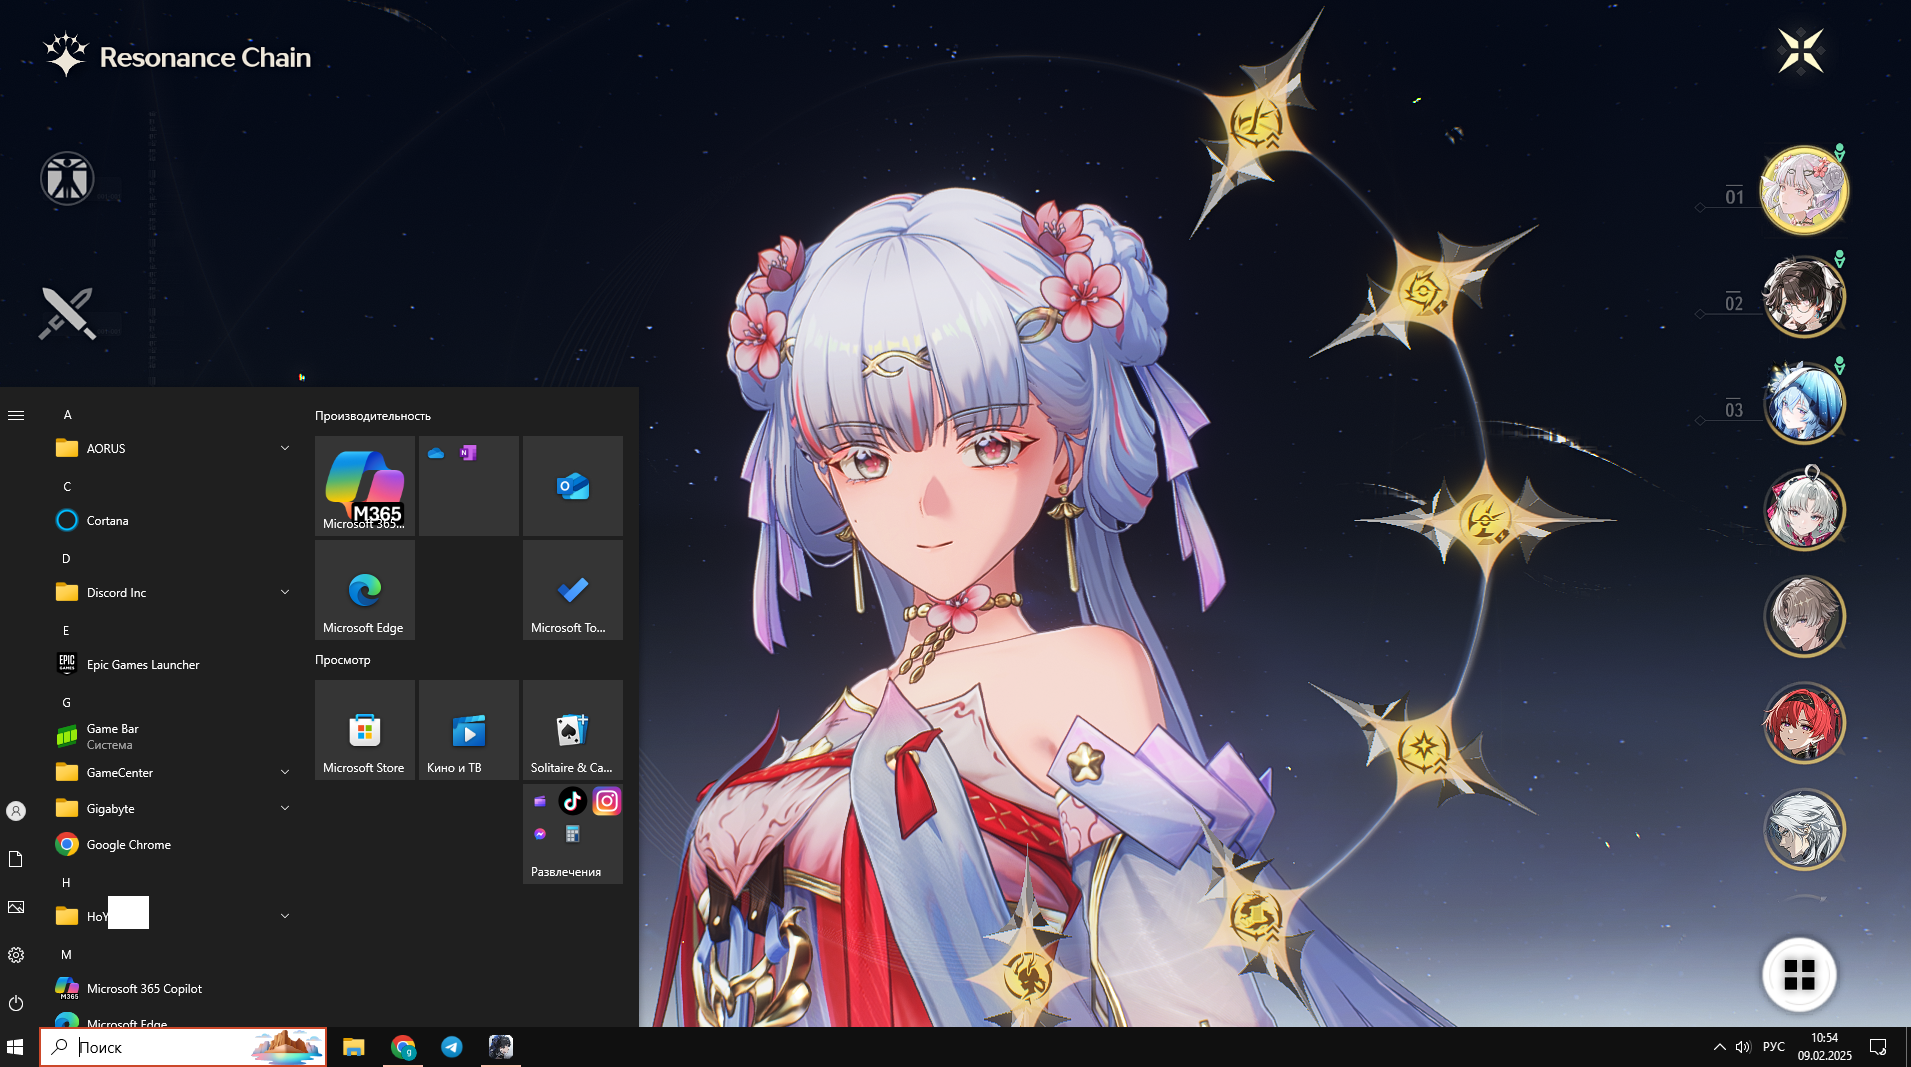Open Telegram on the taskbar
The height and width of the screenshot is (1067, 1911).
coord(452,1047)
